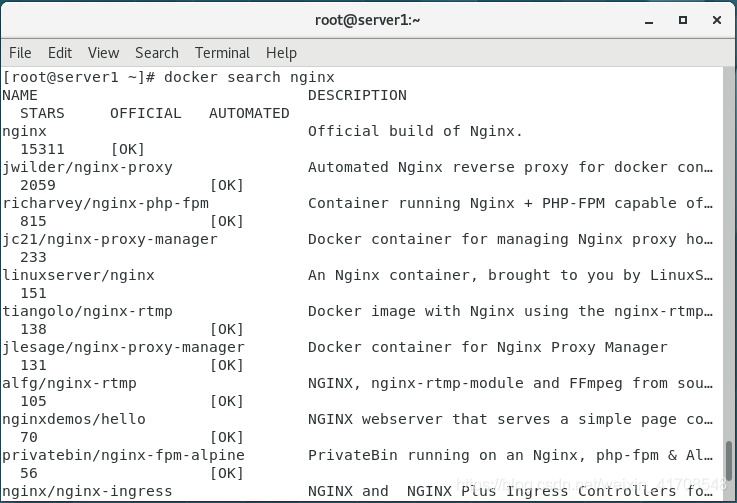Click linuxserver/nginx image name
This screenshot has height=503, width=737.
78,275
